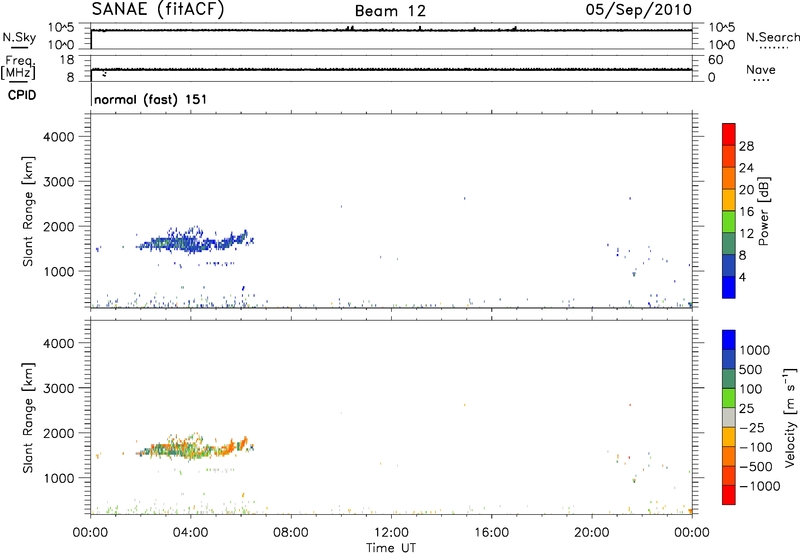Click the Freq. [MHz] axis label
800x554 pixels.
pyautogui.click(x=18, y=68)
